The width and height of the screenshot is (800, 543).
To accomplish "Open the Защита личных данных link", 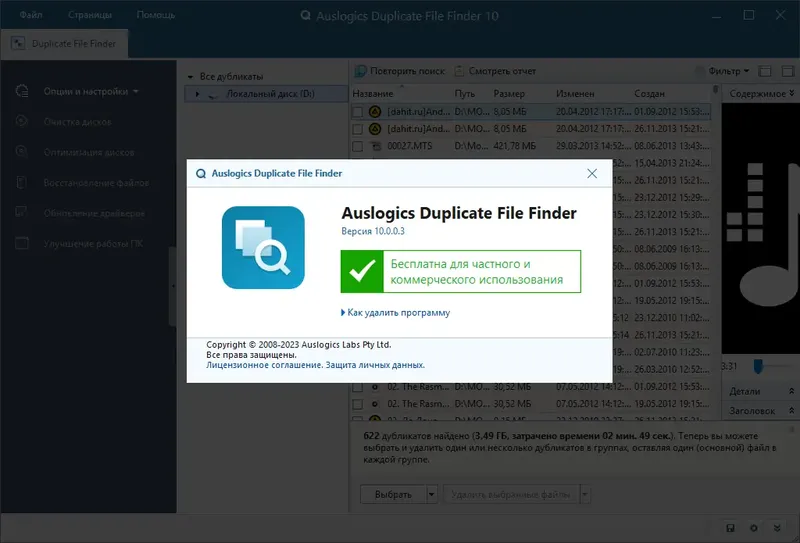I will point(374,365).
